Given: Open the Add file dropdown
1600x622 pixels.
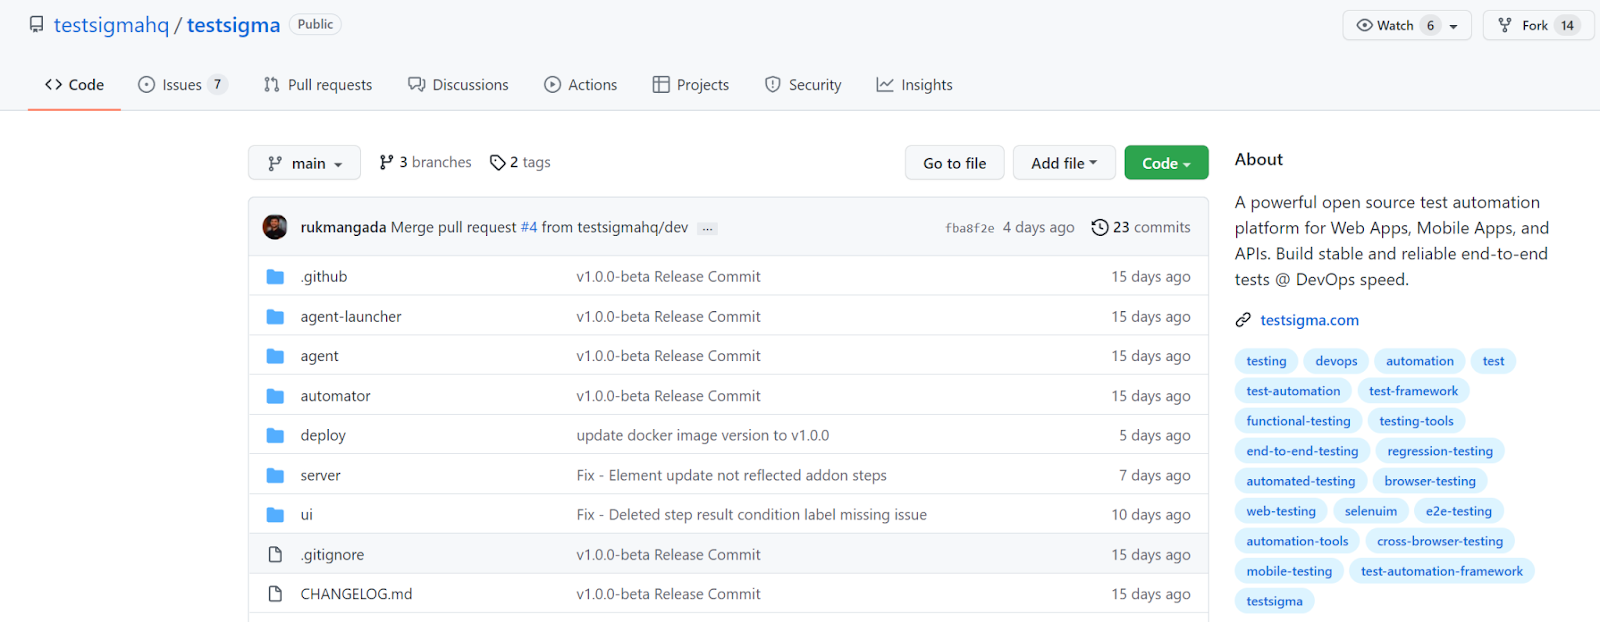Looking at the screenshot, I should pos(1064,163).
